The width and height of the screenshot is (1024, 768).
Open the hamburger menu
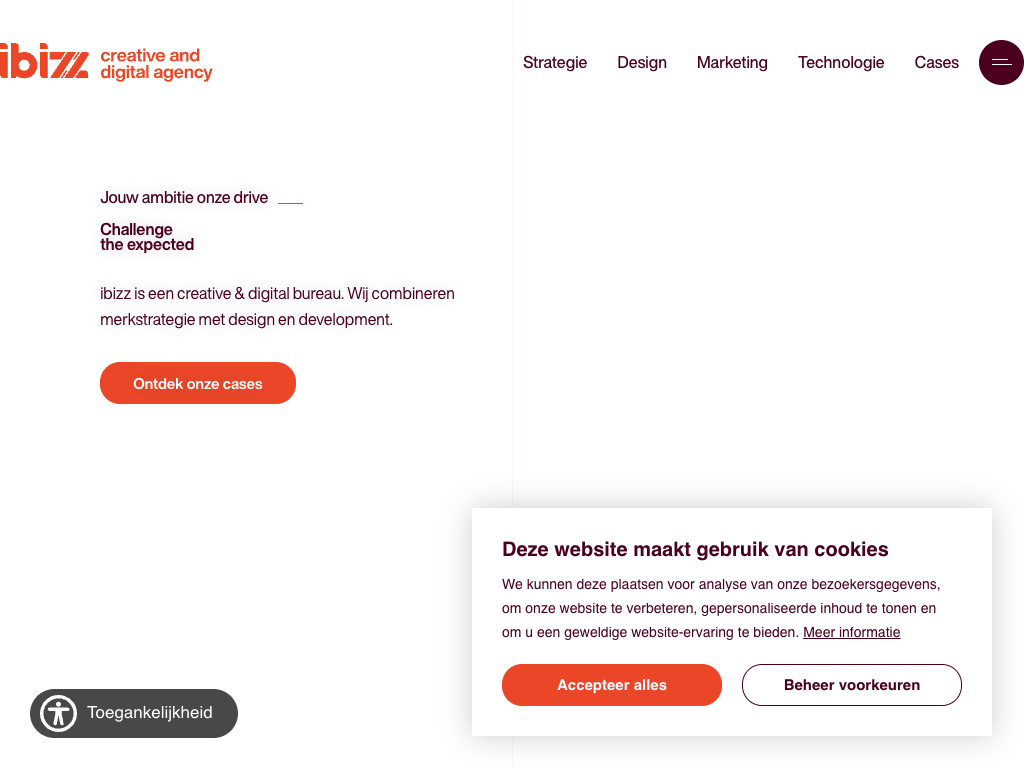click(x=1001, y=62)
